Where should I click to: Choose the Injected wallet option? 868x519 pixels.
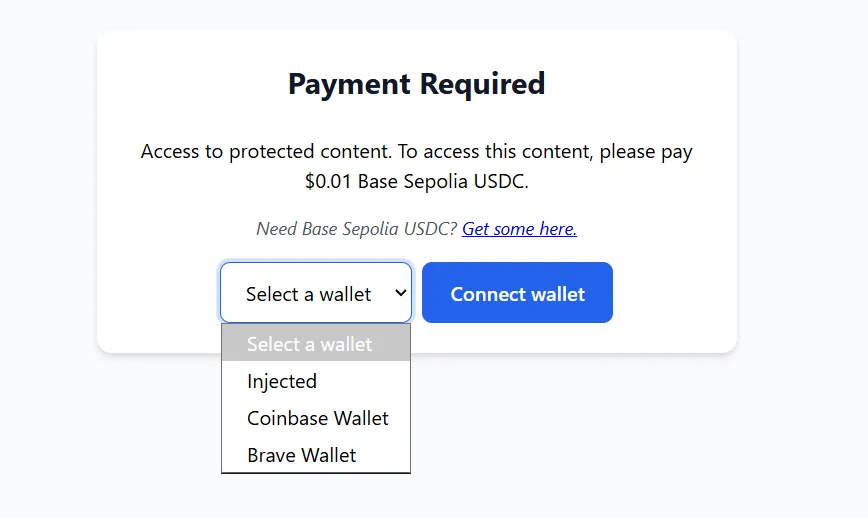point(282,381)
